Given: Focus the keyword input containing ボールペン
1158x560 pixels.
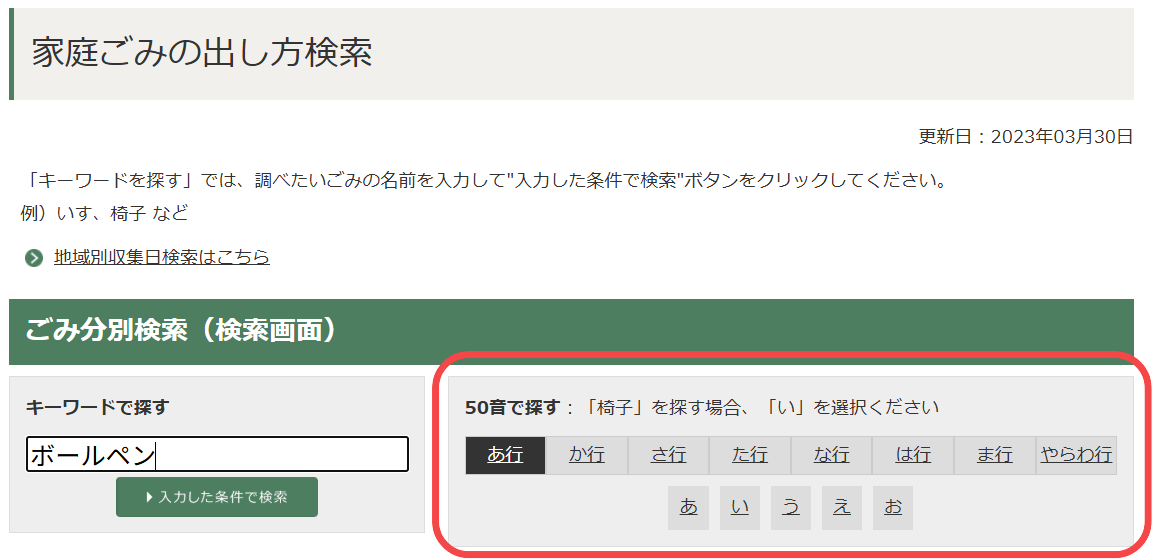Looking at the screenshot, I should coord(217,454).
